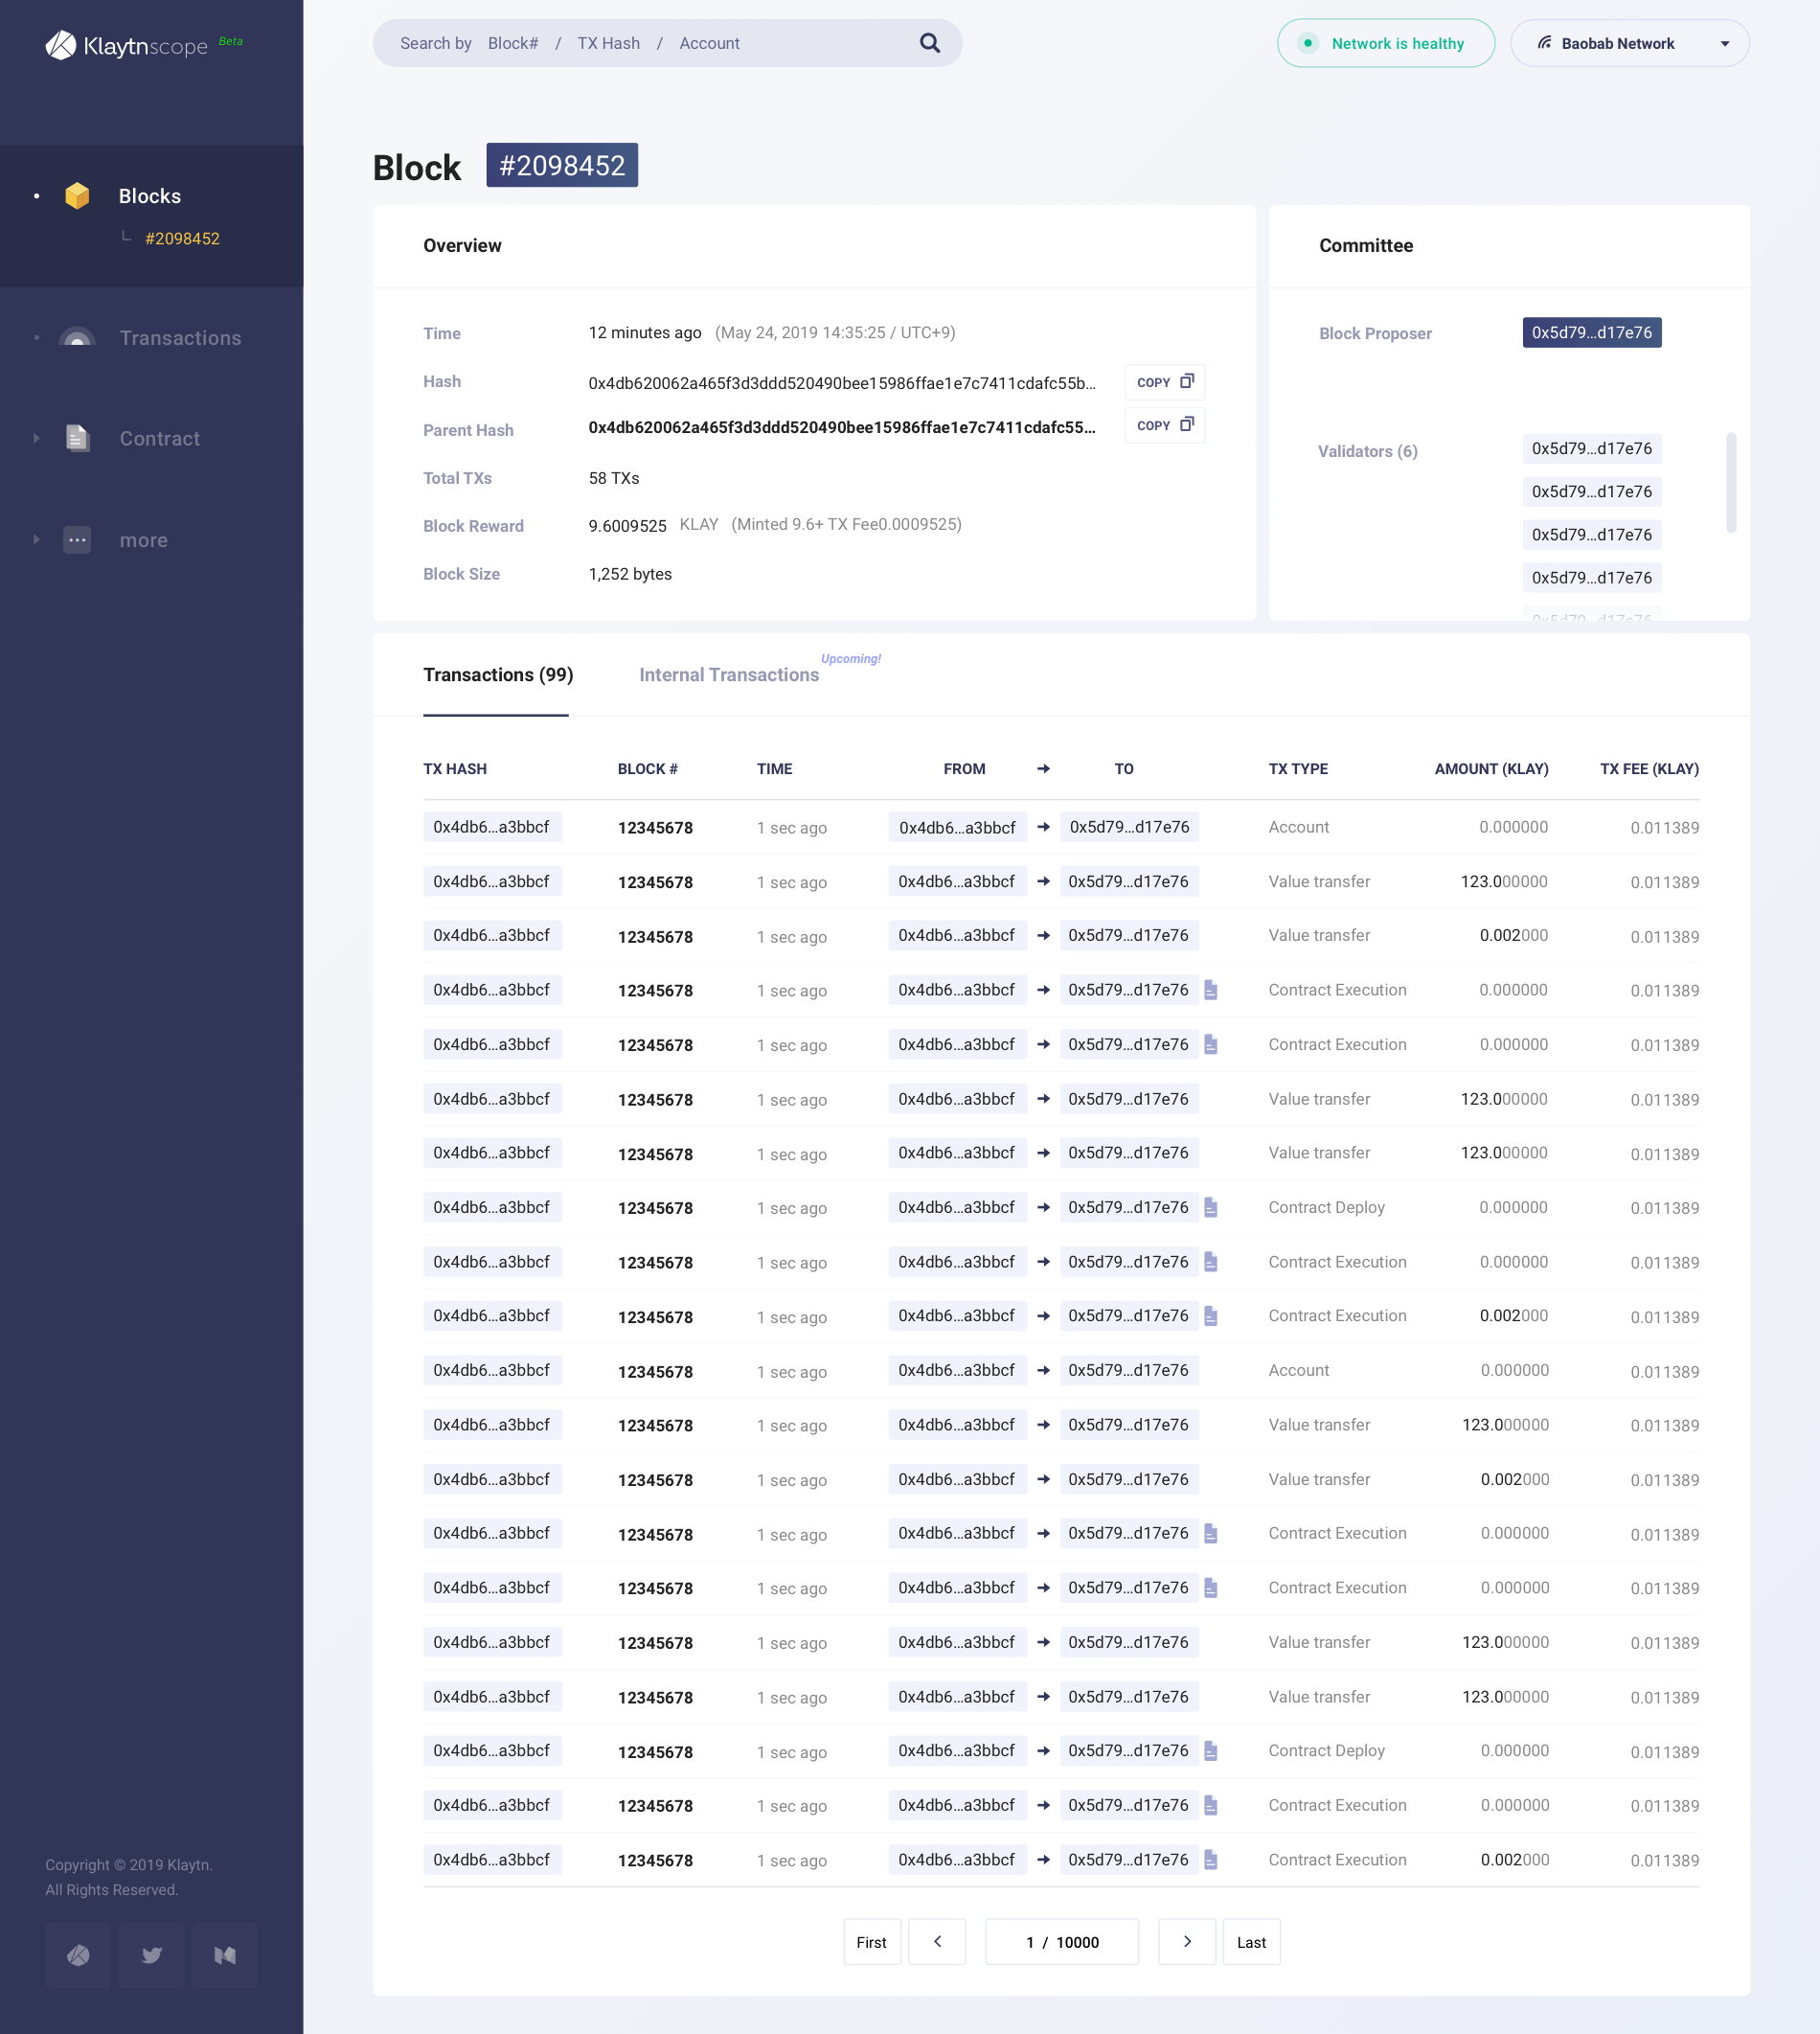Click the search magnifier icon

(929, 43)
